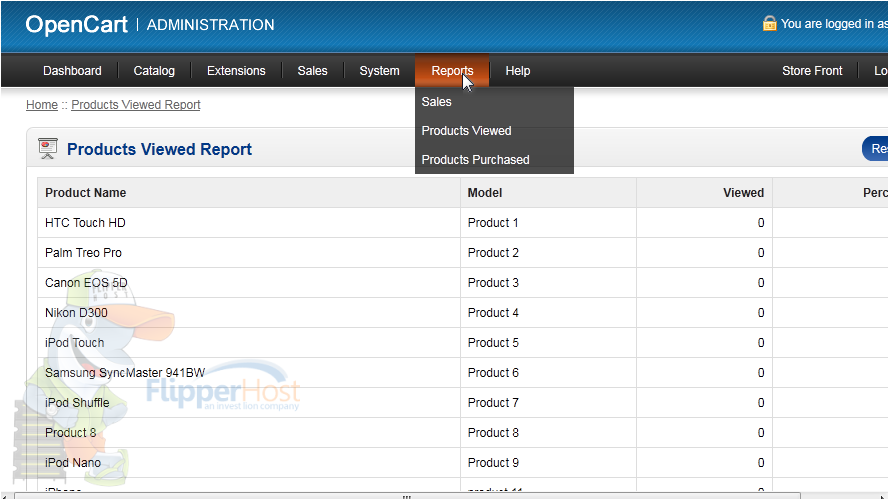This screenshot has height=500, width=889.
Task: Select the Nikon D300 product name
Action: click(x=76, y=313)
